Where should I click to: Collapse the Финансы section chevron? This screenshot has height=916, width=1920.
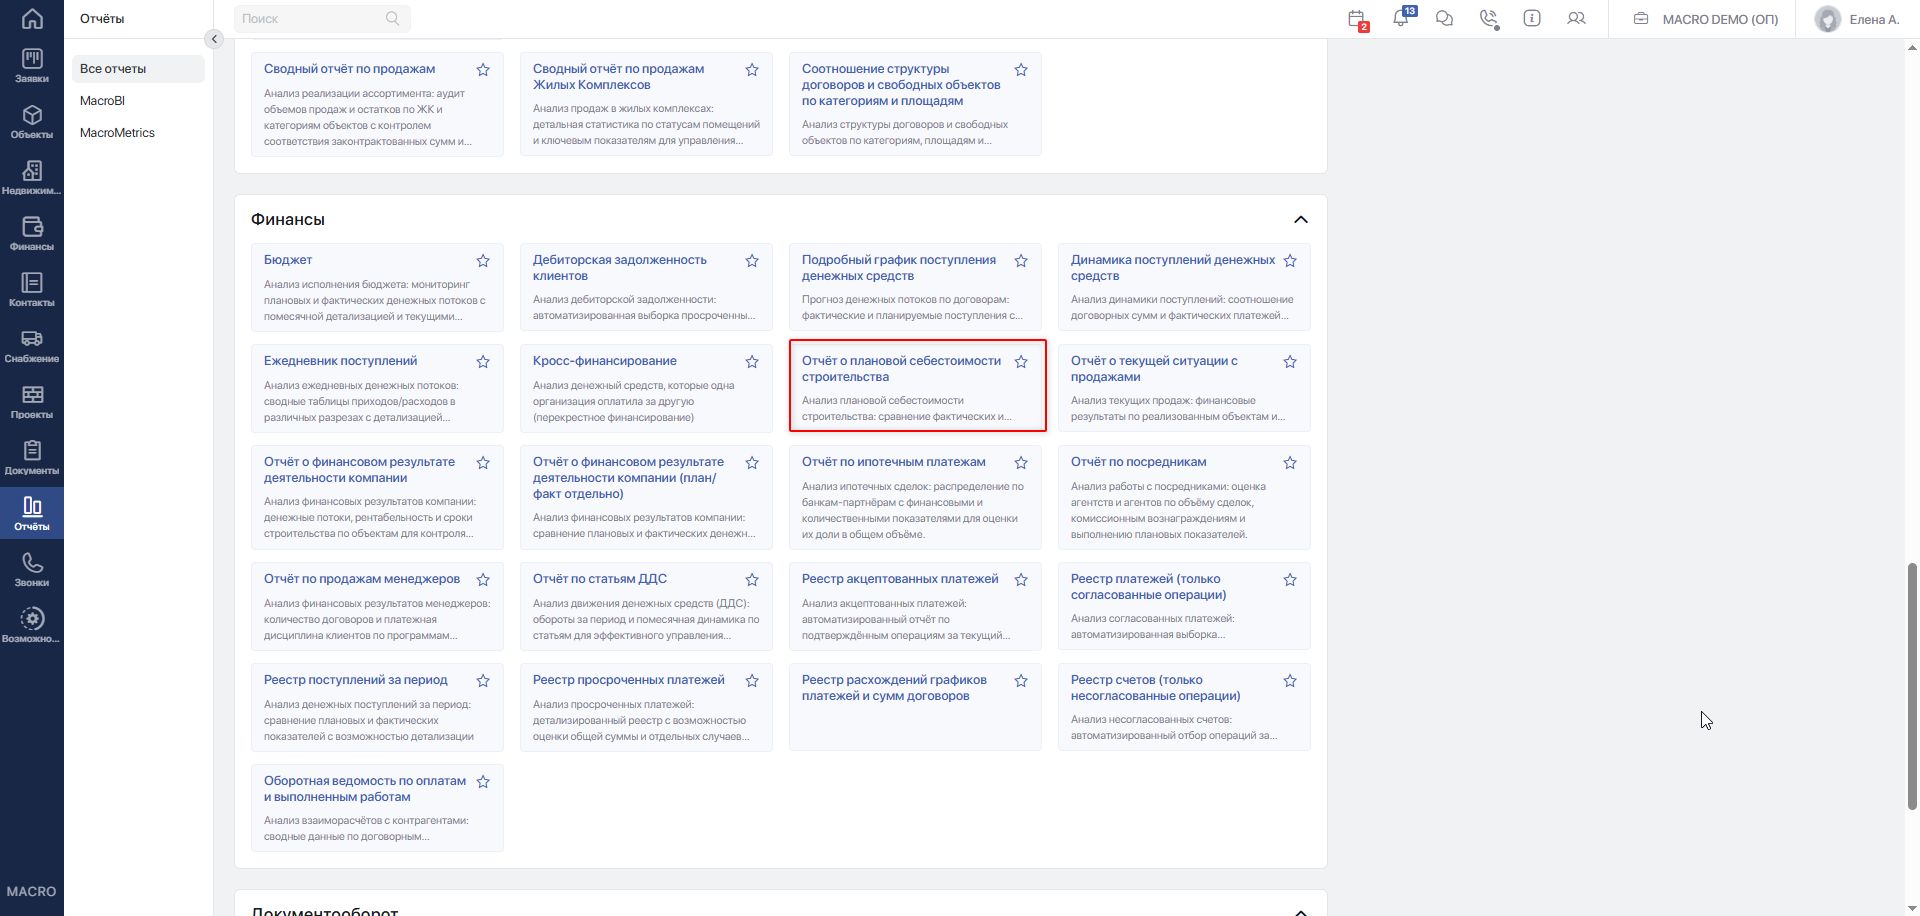[1301, 220]
